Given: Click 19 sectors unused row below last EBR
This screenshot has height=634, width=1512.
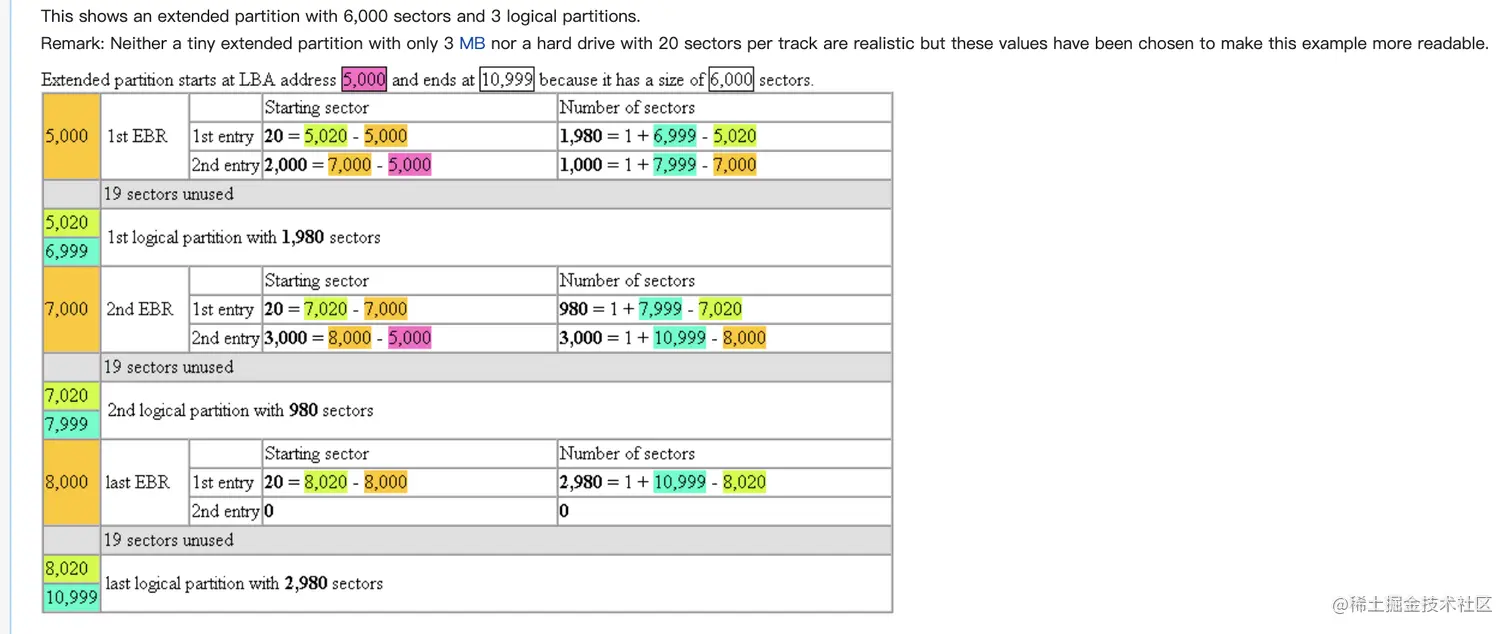Looking at the screenshot, I should tap(496, 540).
